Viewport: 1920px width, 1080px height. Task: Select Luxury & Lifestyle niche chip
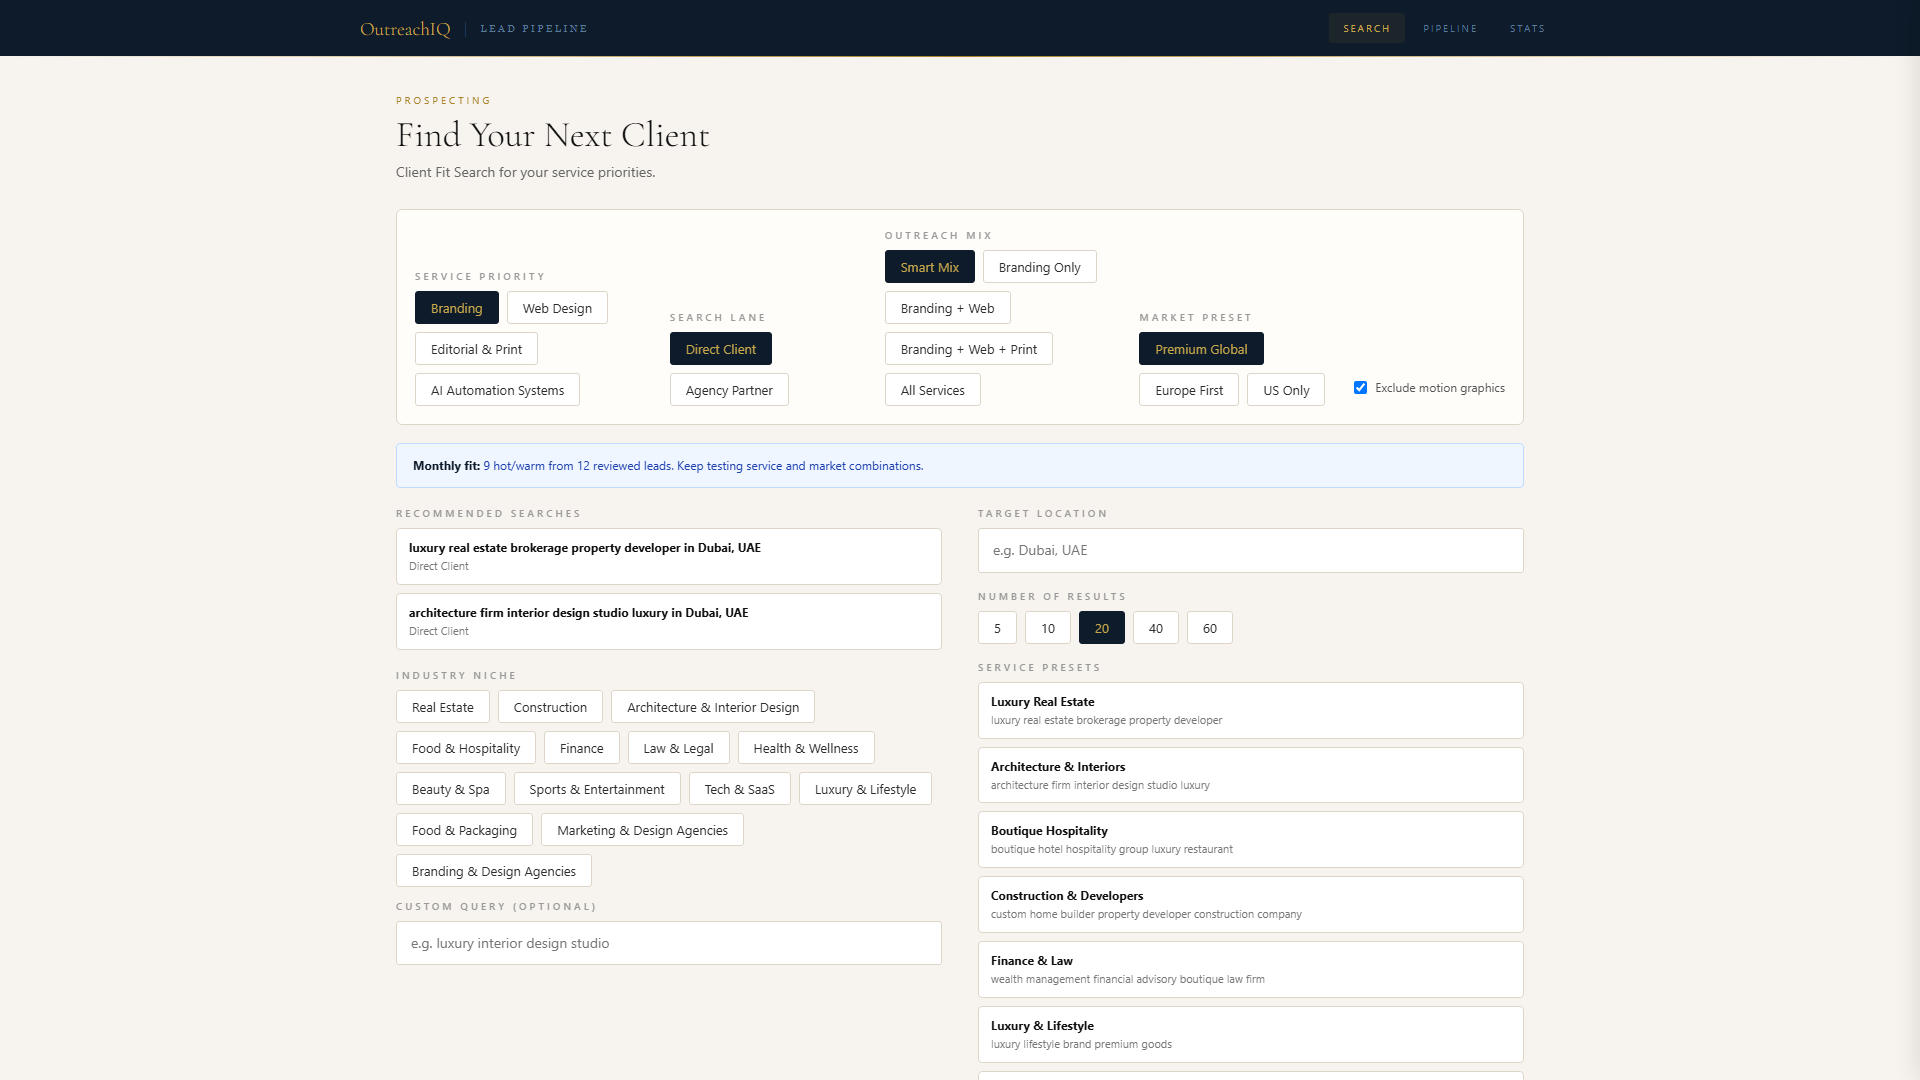point(865,789)
